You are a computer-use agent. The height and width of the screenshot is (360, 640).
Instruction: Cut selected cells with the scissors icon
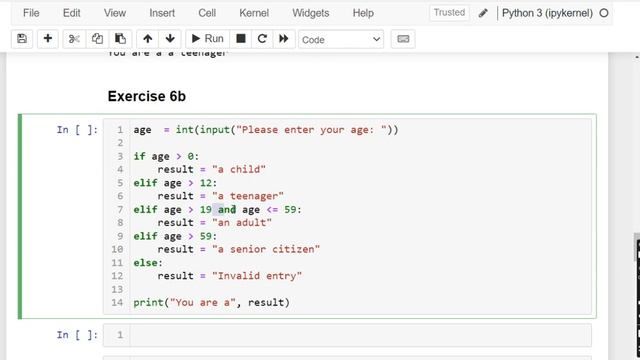[x=74, y=39]
